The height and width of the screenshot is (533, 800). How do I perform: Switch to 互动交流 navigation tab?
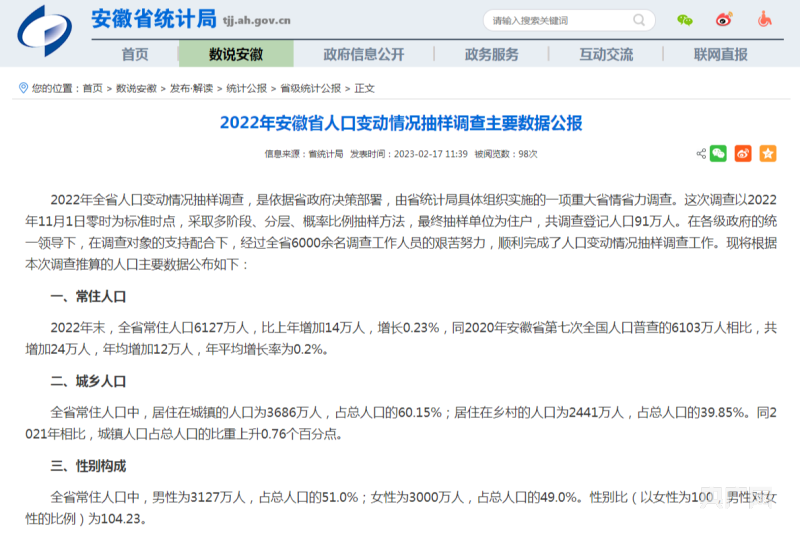point(606,54)
